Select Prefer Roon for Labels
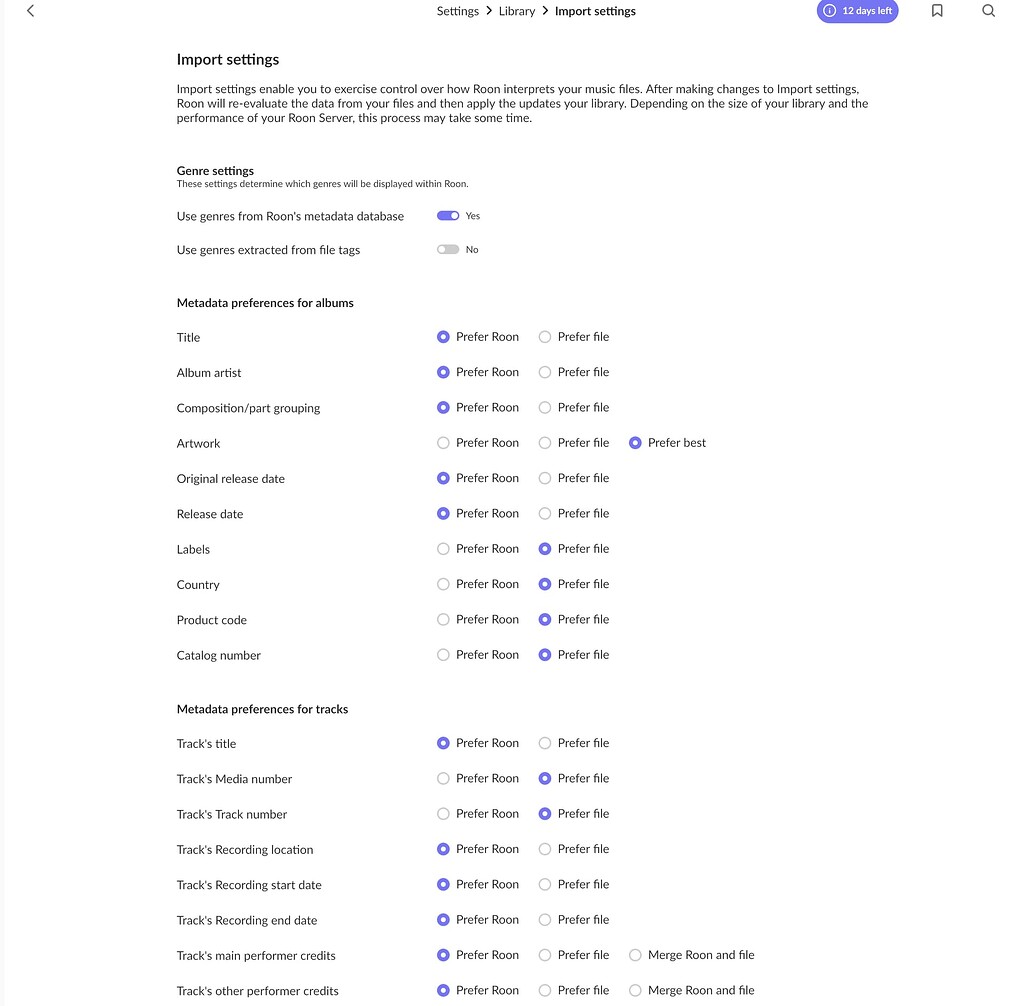The image size is (1024, 1006). [x=443, y=548]
